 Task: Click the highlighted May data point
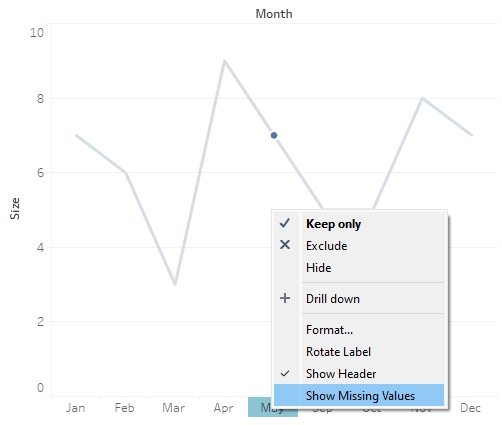point(274,135)
